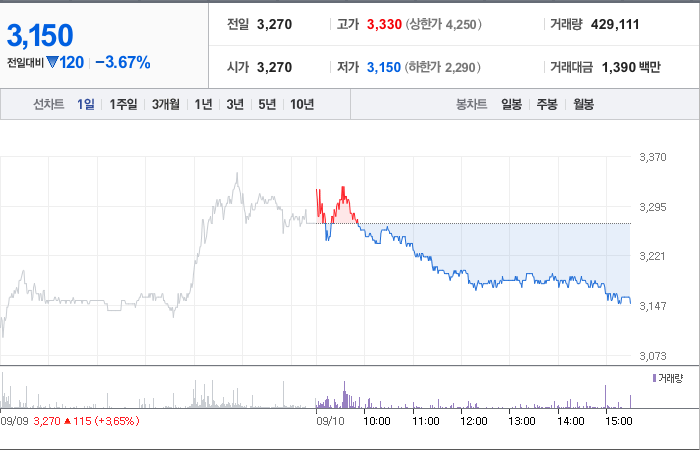Click the -3.67% change value

pos(123,62)
